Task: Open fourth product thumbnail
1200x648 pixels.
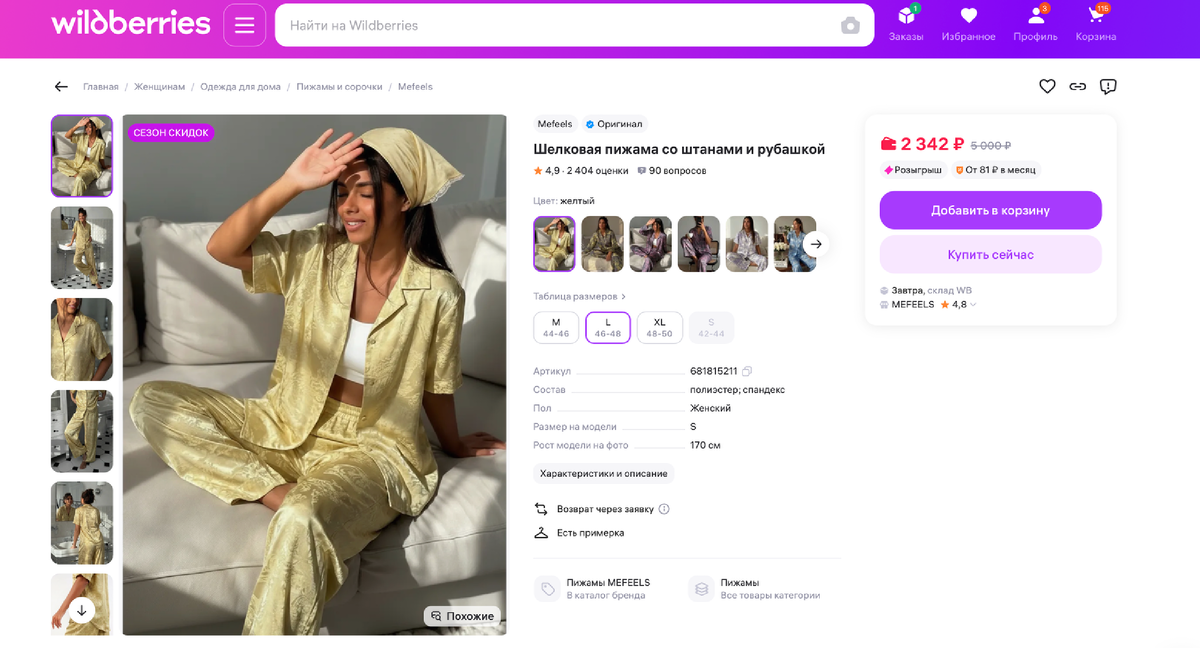Action: click(x=82, y=431)
